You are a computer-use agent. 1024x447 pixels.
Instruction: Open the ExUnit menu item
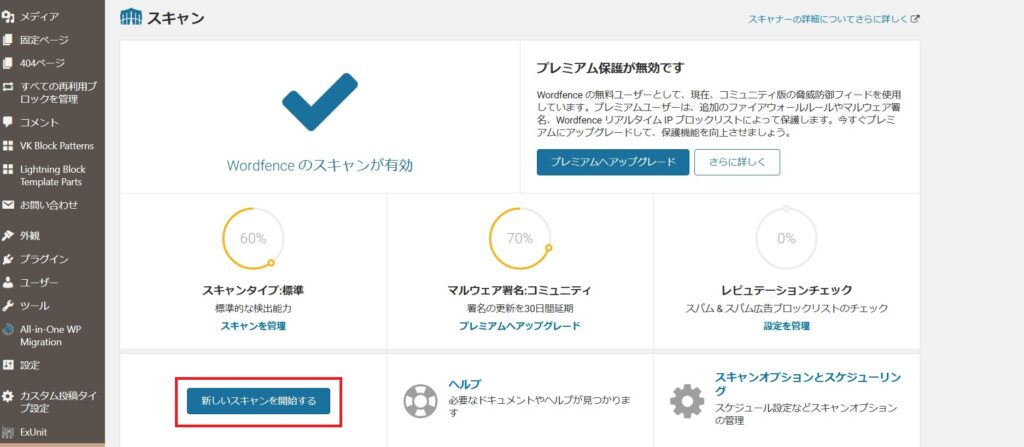point(33,432)
